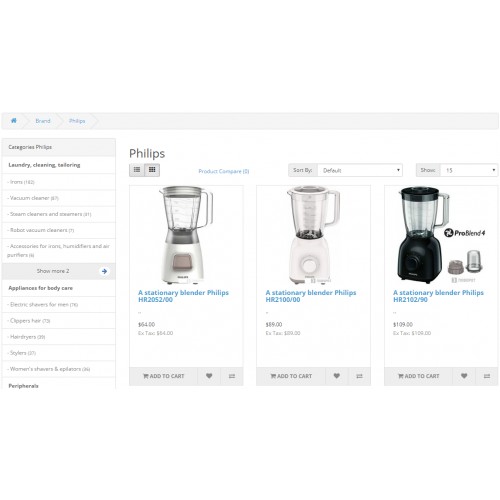Open the Hairdryers category link
The width and height of the screenshot is (500, 500).
click(x=26, y=337)
